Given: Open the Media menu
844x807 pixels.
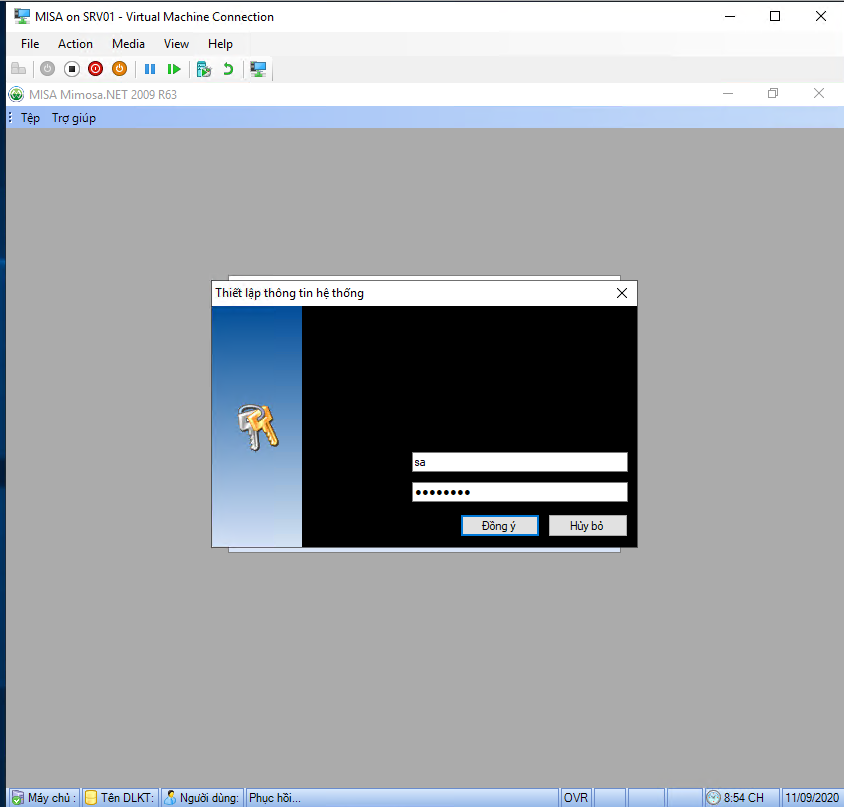Looking at the screenshot, I should point(128,44).
